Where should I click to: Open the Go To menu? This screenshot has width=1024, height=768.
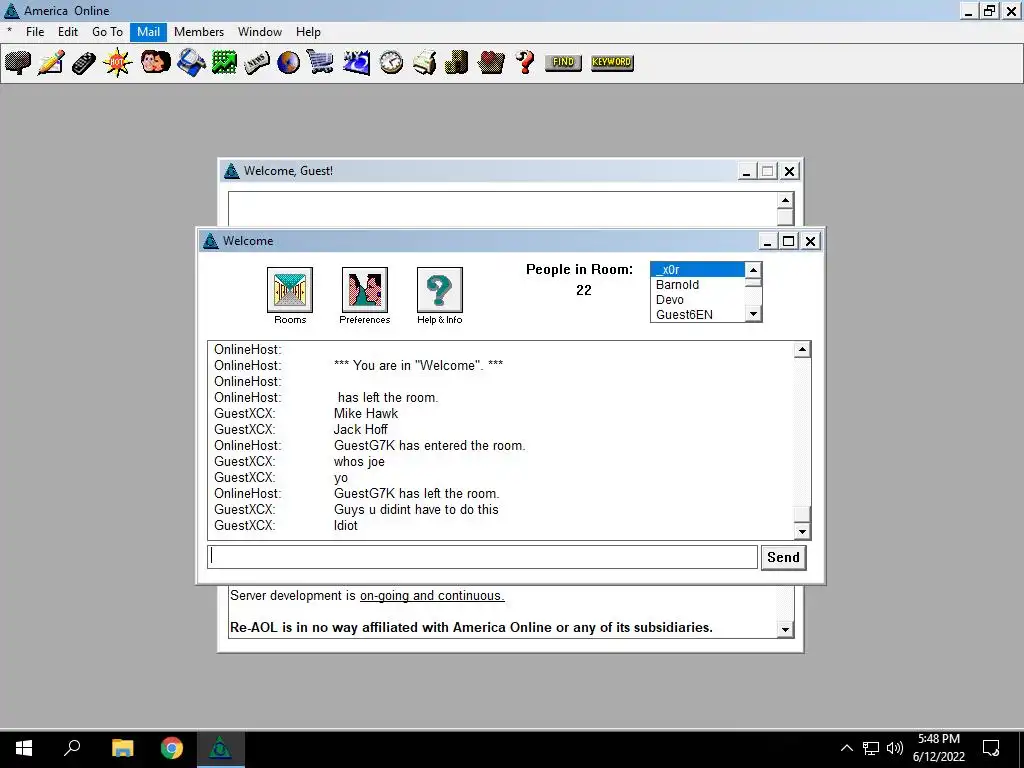(107, 32)
